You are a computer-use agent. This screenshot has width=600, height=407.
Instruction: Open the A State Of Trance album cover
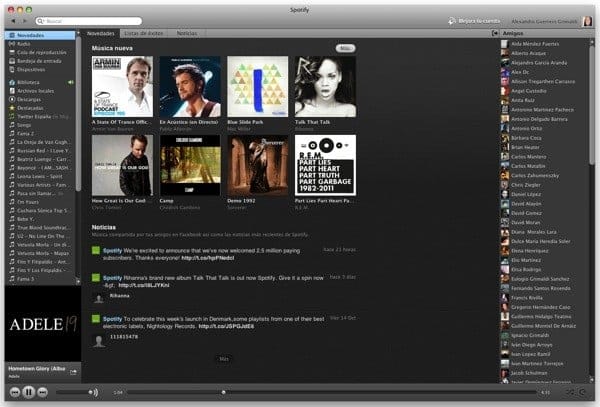pos(122,86)
